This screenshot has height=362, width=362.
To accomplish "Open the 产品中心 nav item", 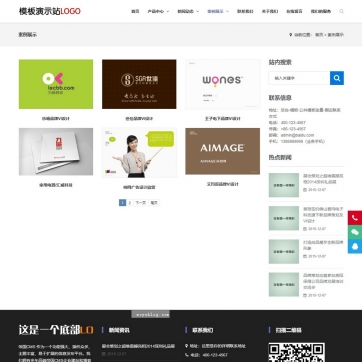I will tap(156, 11).
